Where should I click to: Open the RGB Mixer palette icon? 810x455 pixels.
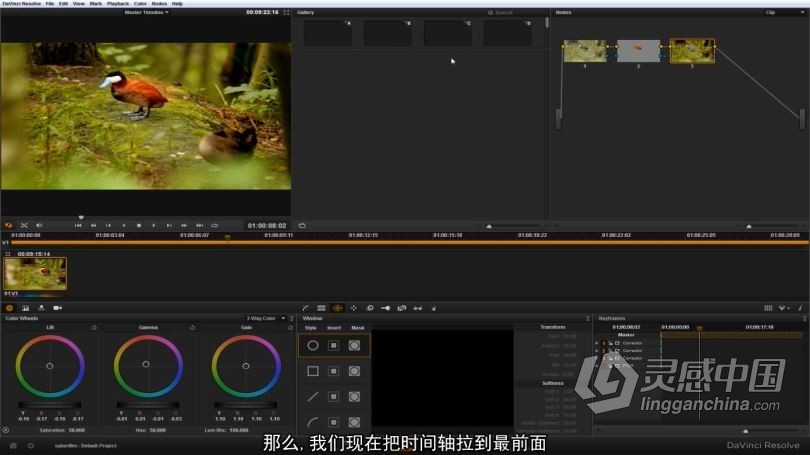pos(25,308)
